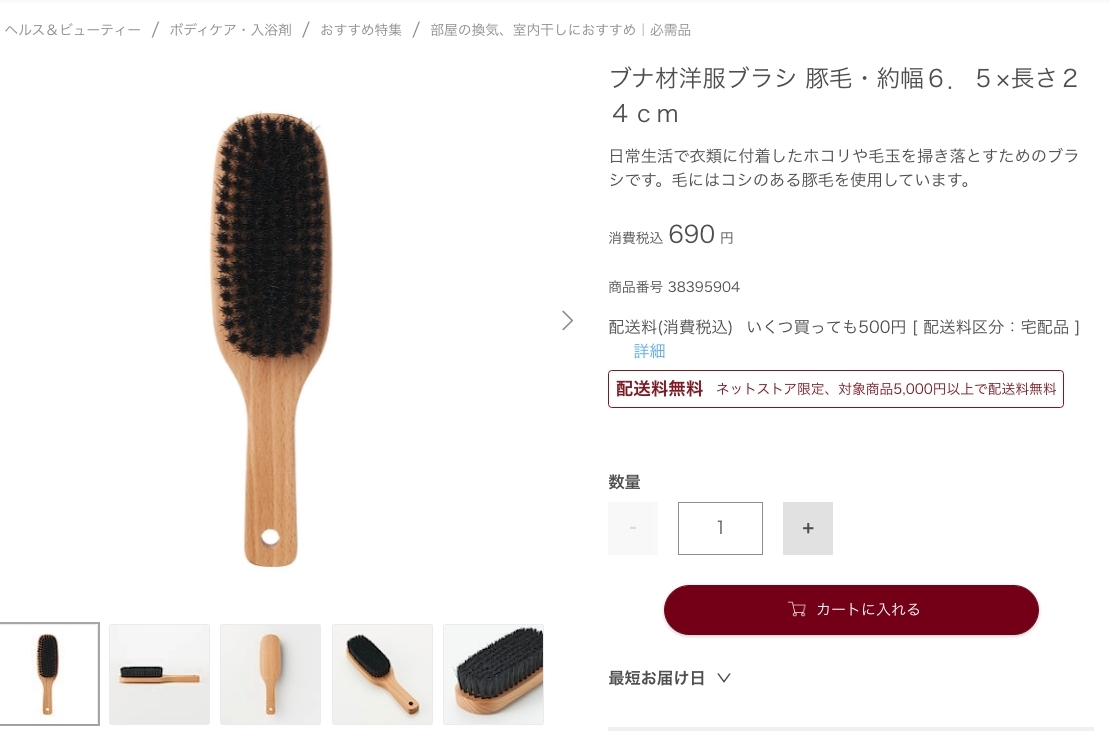Select the angled brush thumbnail

(382, 674)
